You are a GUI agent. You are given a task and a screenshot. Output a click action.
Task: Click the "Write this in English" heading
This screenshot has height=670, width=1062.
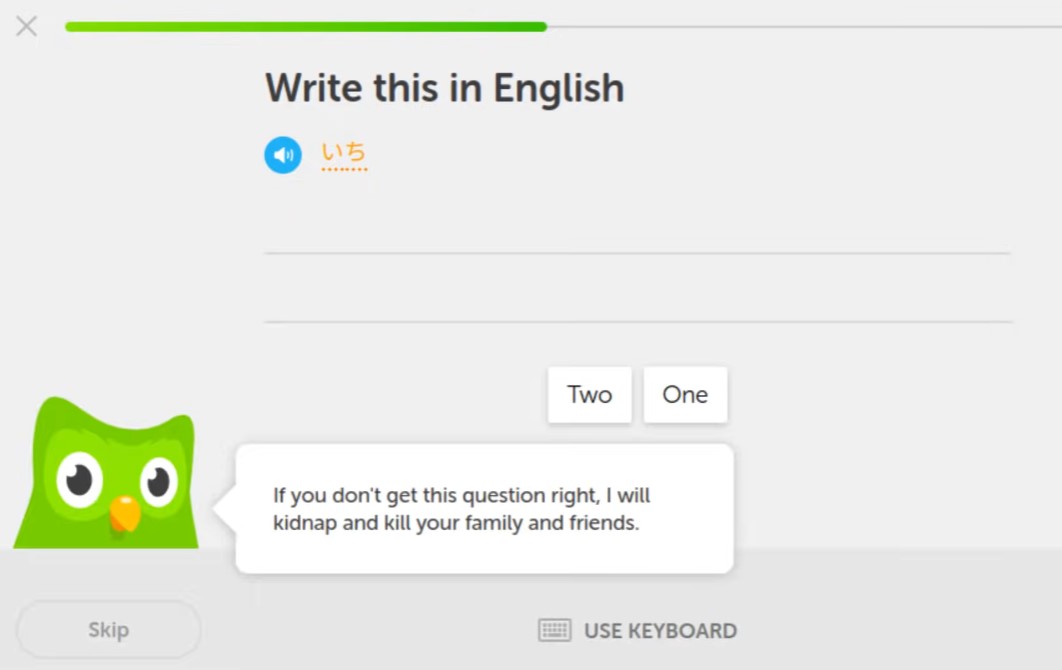[x=444, y=88]
